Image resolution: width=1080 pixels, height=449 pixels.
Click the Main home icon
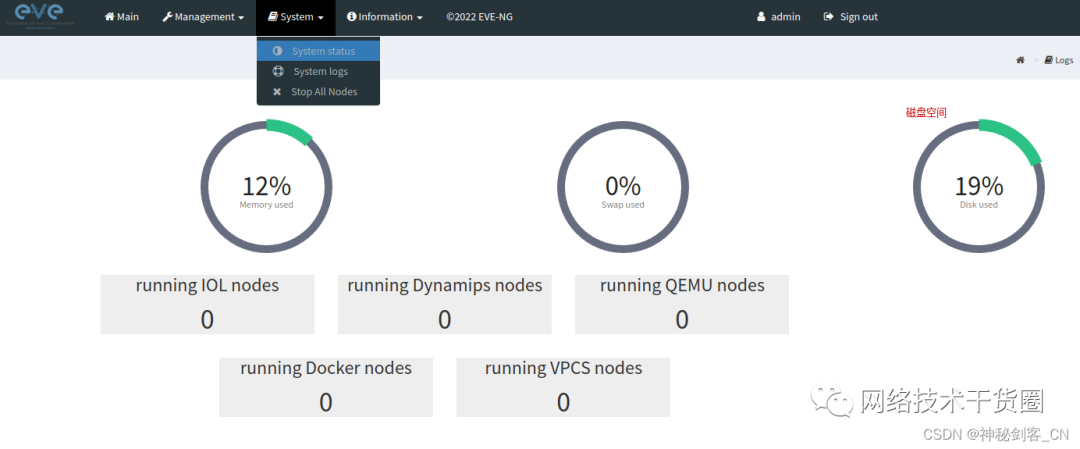click(110, 17)
